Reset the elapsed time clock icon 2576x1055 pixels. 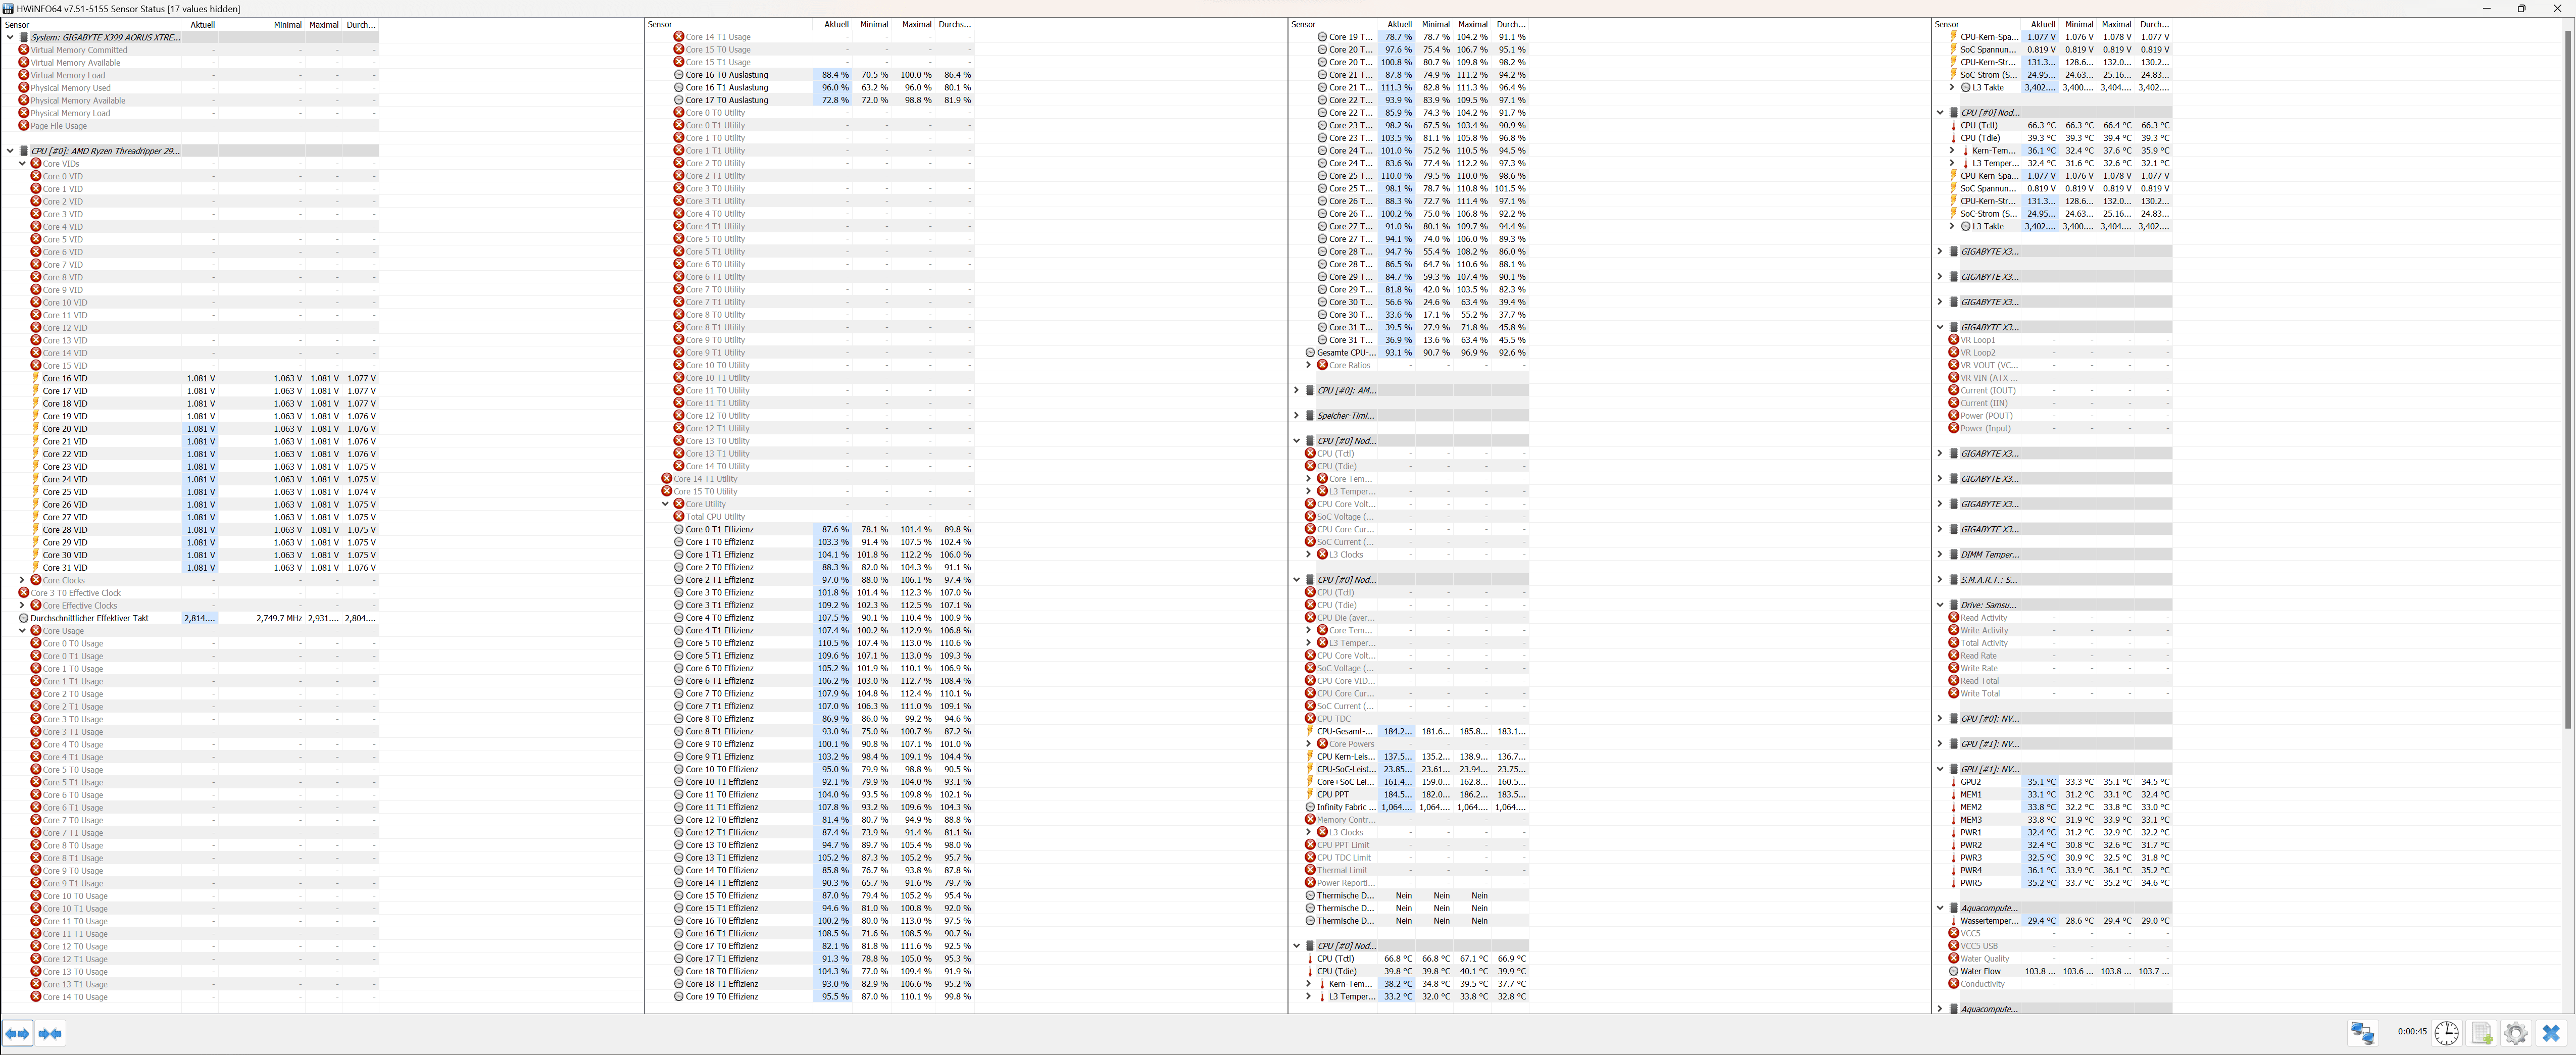click(2446, 1033)
